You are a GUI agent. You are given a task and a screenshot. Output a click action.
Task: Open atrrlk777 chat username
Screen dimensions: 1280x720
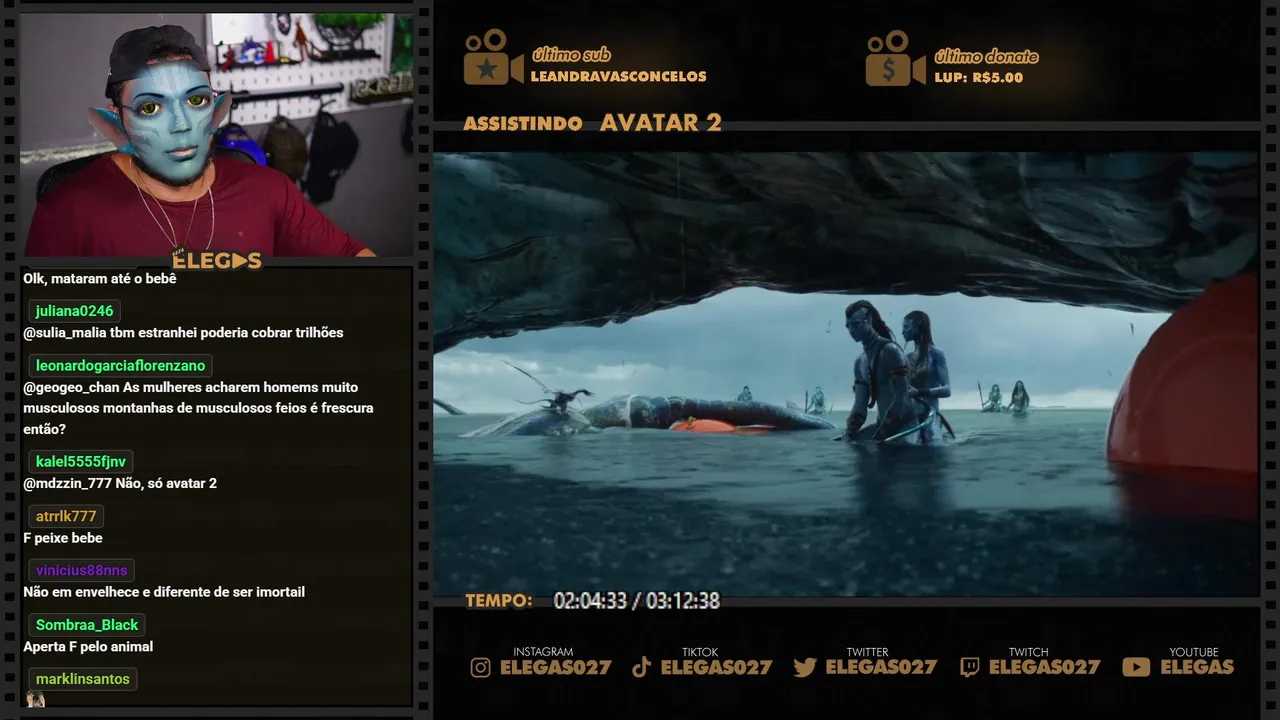pyautogui.click(x=66, y=517)
